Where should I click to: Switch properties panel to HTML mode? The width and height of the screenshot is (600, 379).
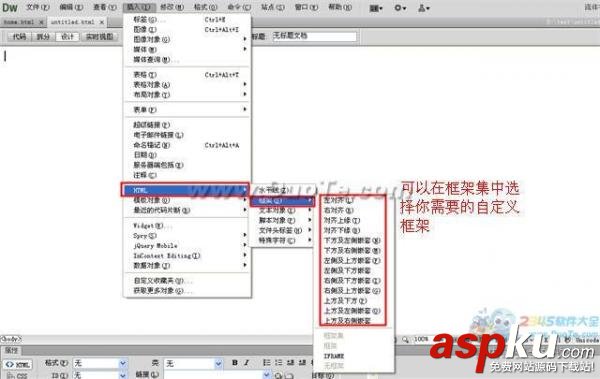click(x=18, y=364)
